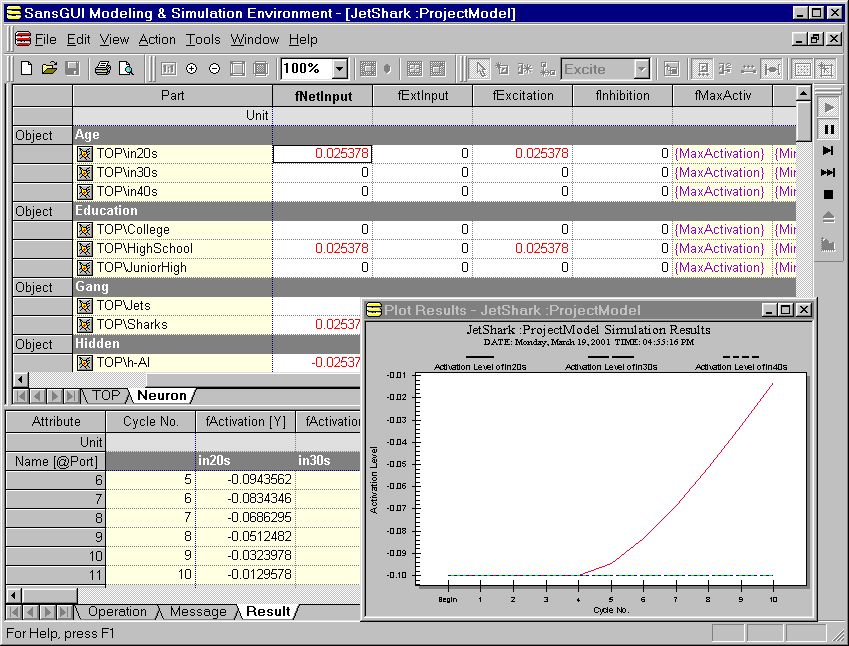Switch to the Message tab
The image size is (849, 646).
point(196,612)
